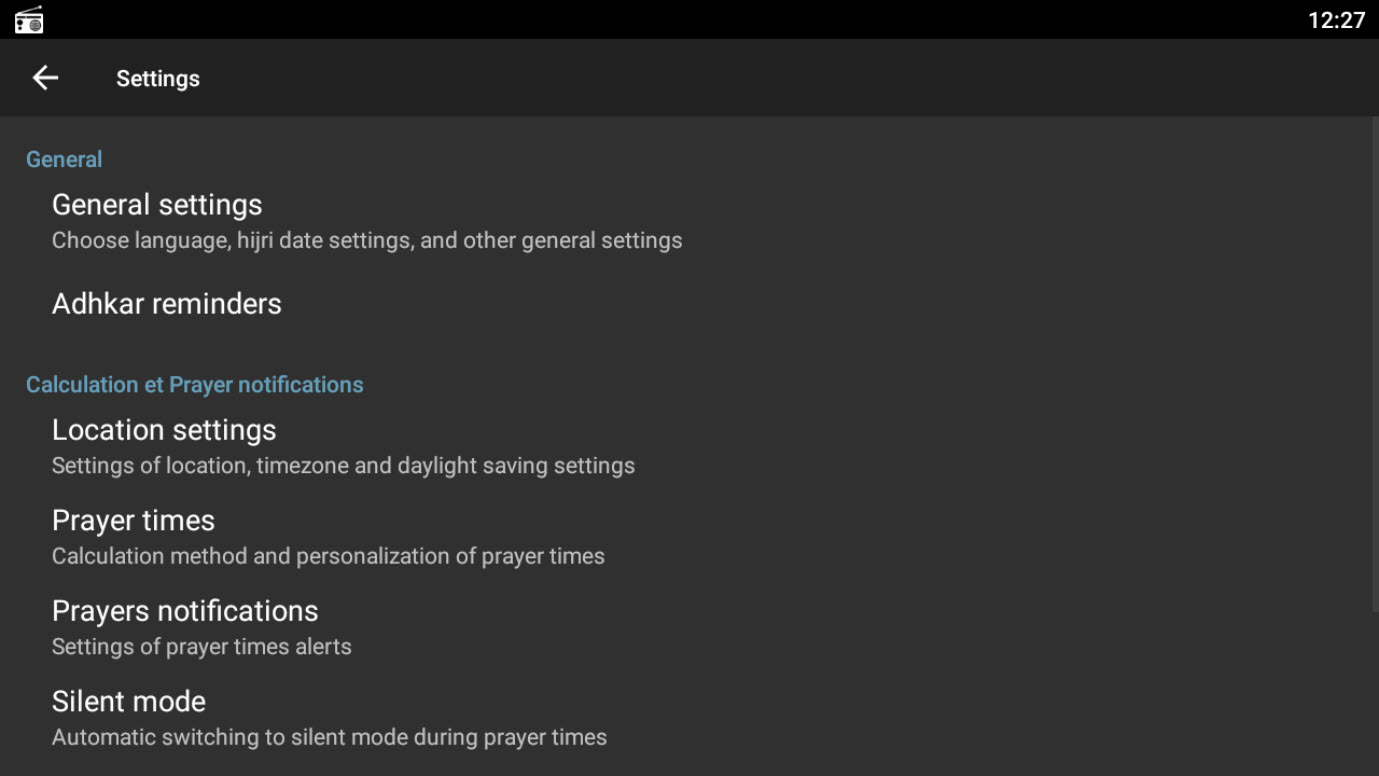Open the Silent mode option

(x=689, y=718)
